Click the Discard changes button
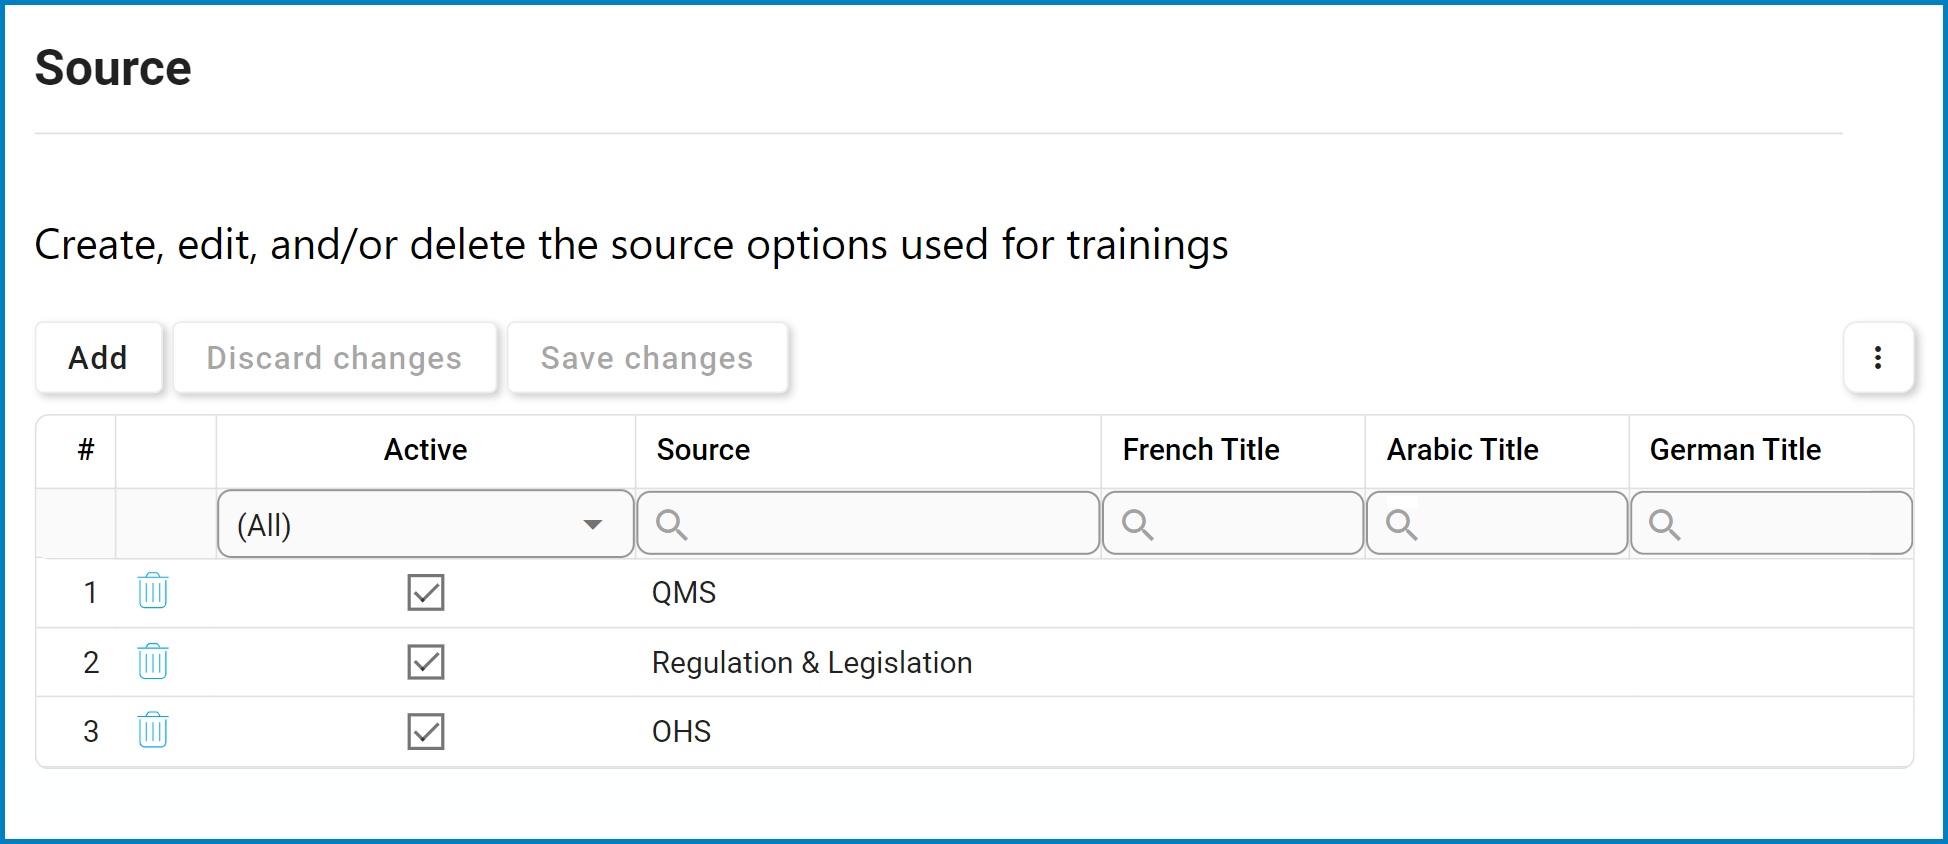 [334, 358]
